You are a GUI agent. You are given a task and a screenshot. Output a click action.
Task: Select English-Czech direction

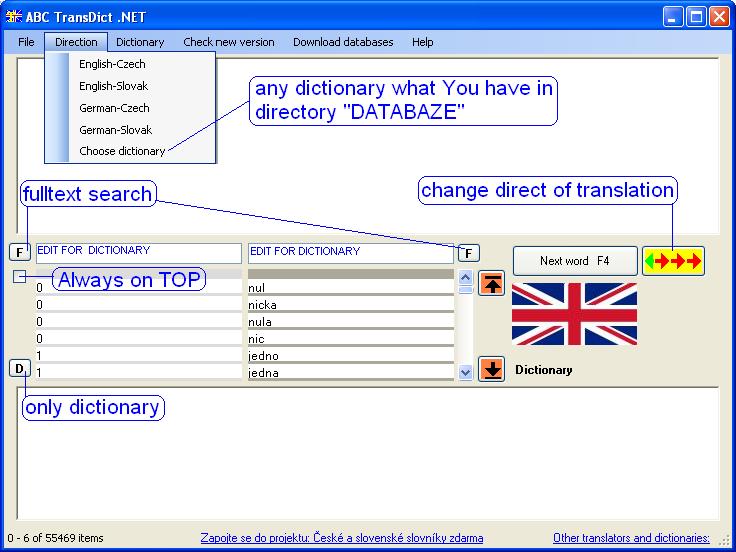[x=130, y=64]
